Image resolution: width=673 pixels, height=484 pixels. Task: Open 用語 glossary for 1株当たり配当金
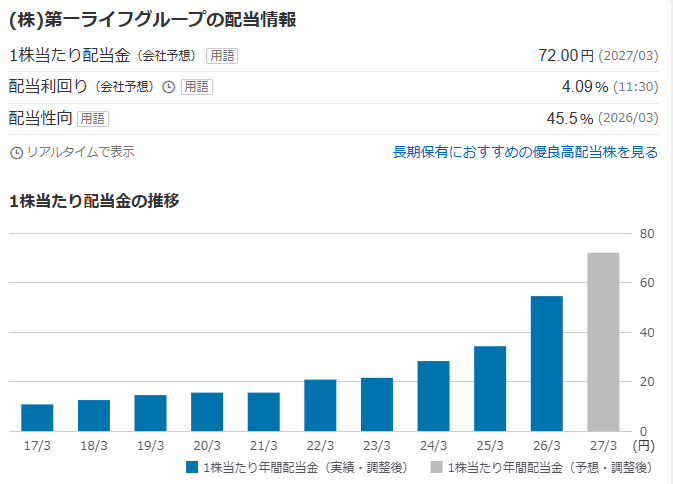click(x=222, y=56)
